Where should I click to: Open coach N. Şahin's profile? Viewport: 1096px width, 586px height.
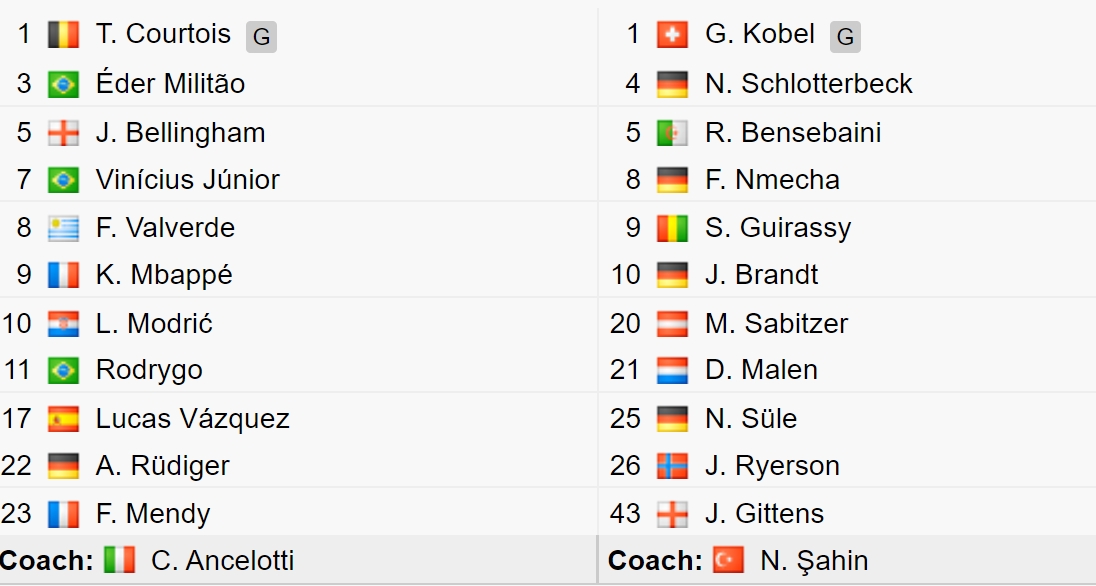coord(814,561)
